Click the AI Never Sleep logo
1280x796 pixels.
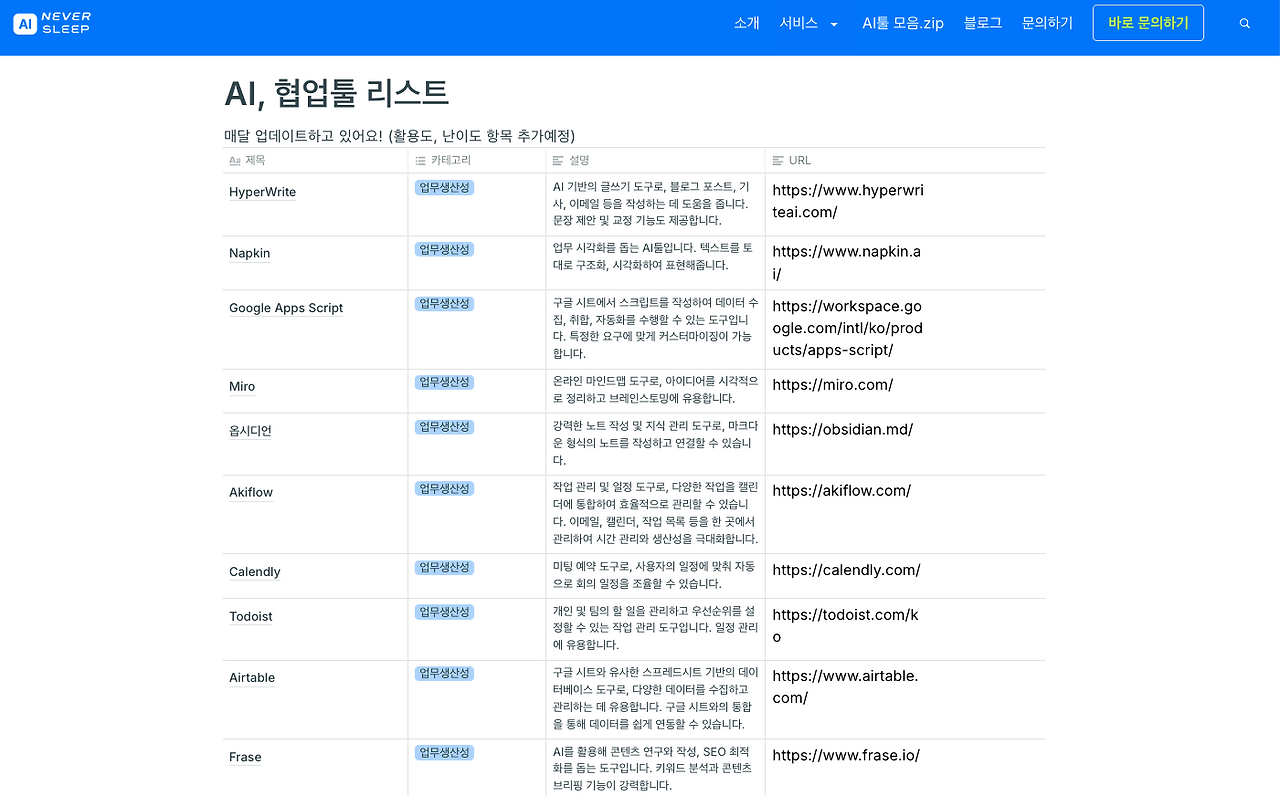52,23
